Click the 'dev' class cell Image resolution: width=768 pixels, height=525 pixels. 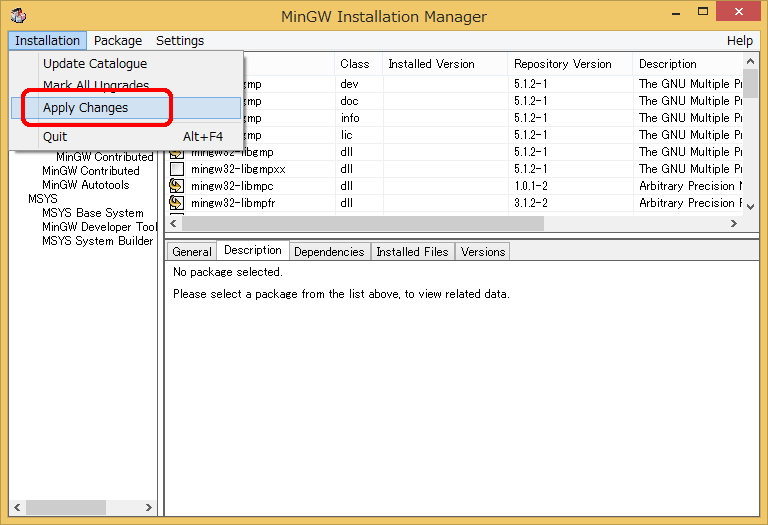[x=349, y=84]
